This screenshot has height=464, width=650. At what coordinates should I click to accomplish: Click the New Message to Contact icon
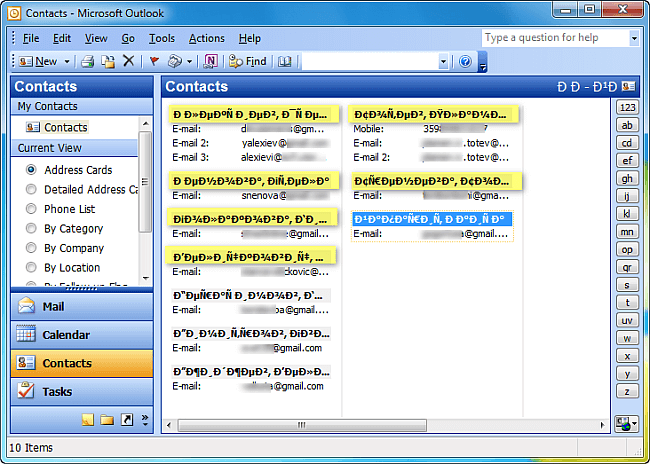tap(175, 61)
